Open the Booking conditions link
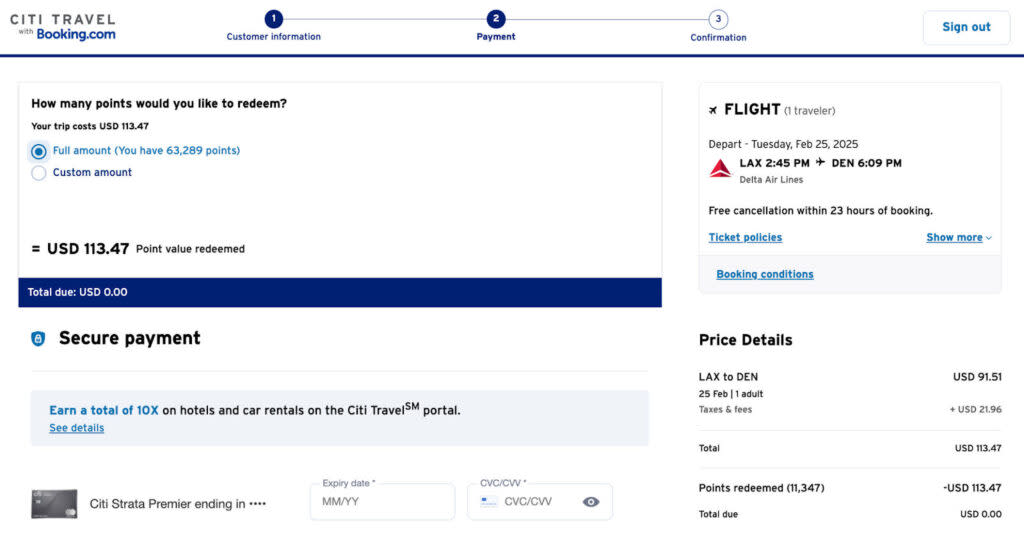Viewport: 1024px width, 549px height. (765, 274)
